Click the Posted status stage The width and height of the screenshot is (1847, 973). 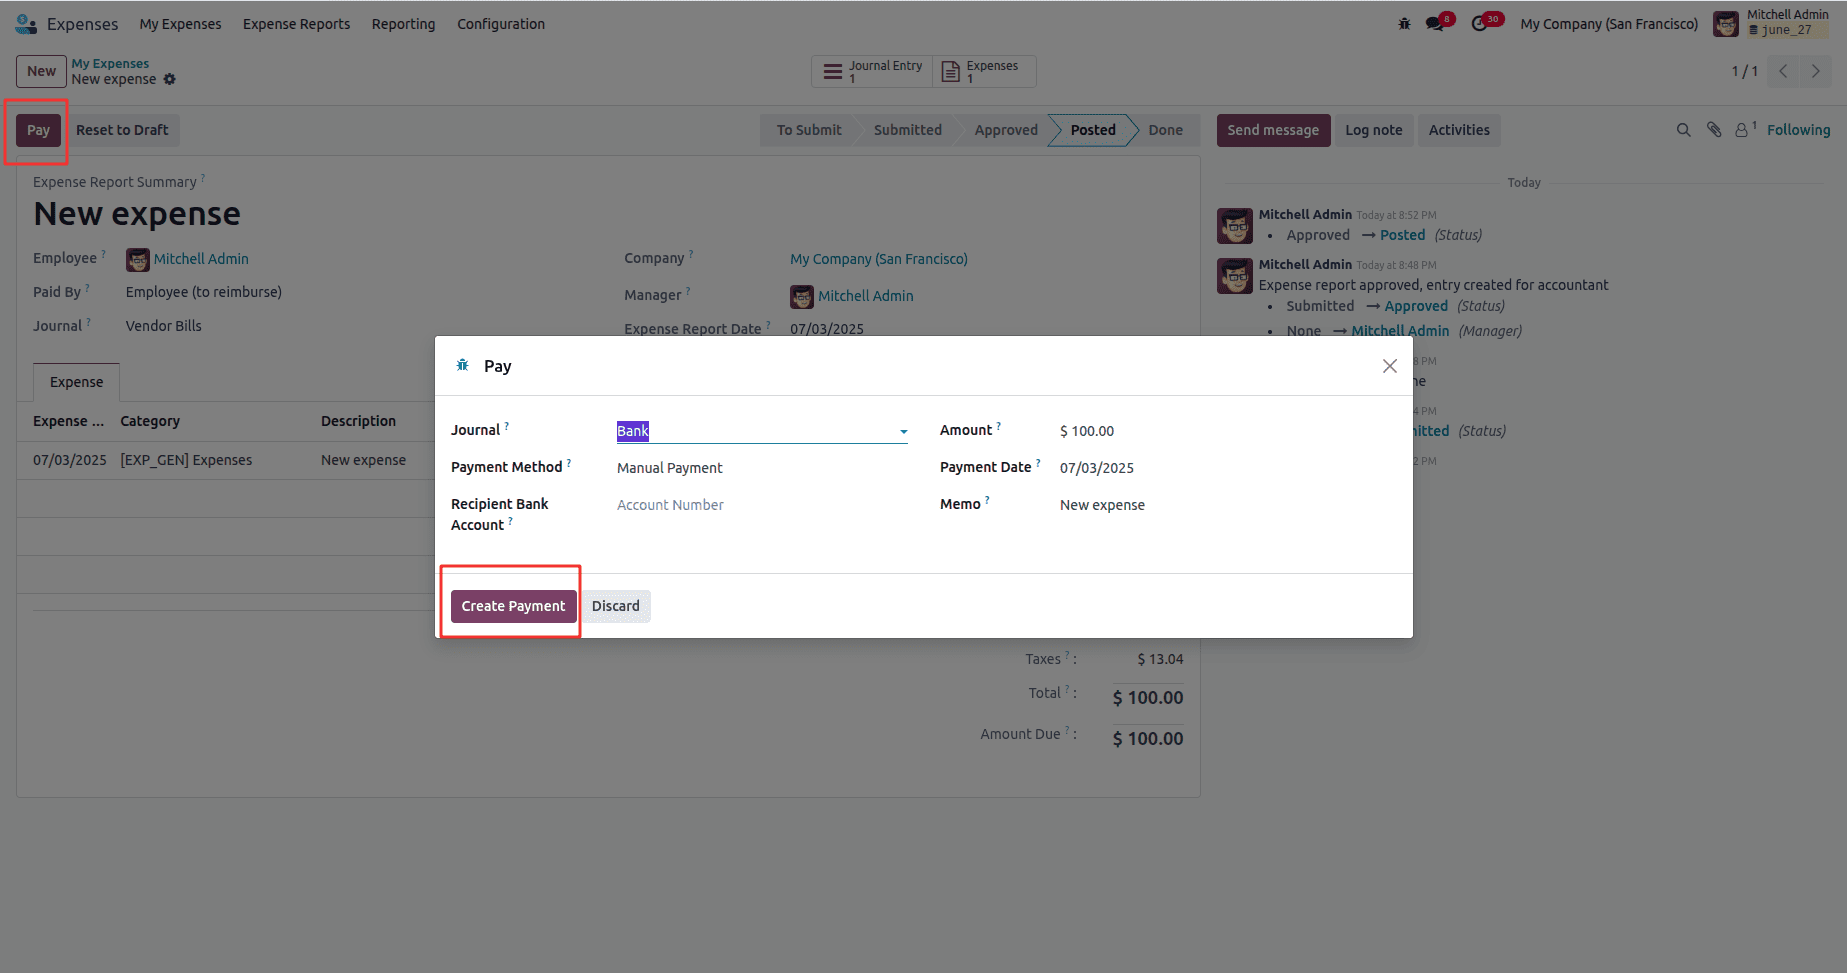tap(1093, 130)
